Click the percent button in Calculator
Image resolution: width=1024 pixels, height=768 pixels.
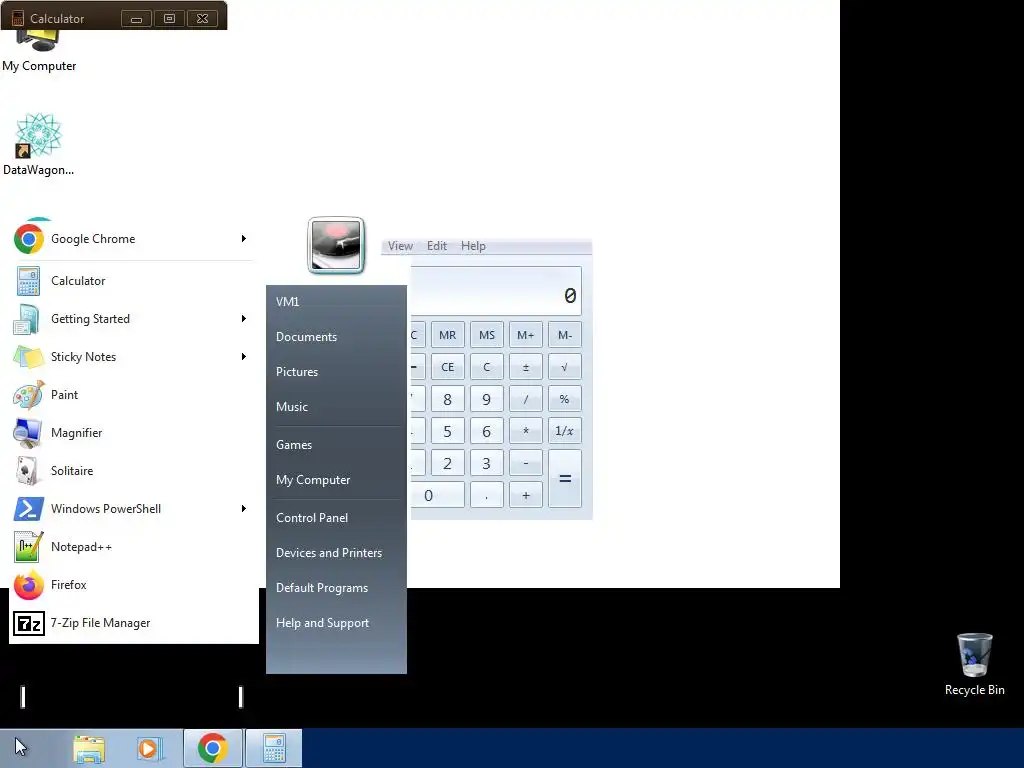[565, 399]
